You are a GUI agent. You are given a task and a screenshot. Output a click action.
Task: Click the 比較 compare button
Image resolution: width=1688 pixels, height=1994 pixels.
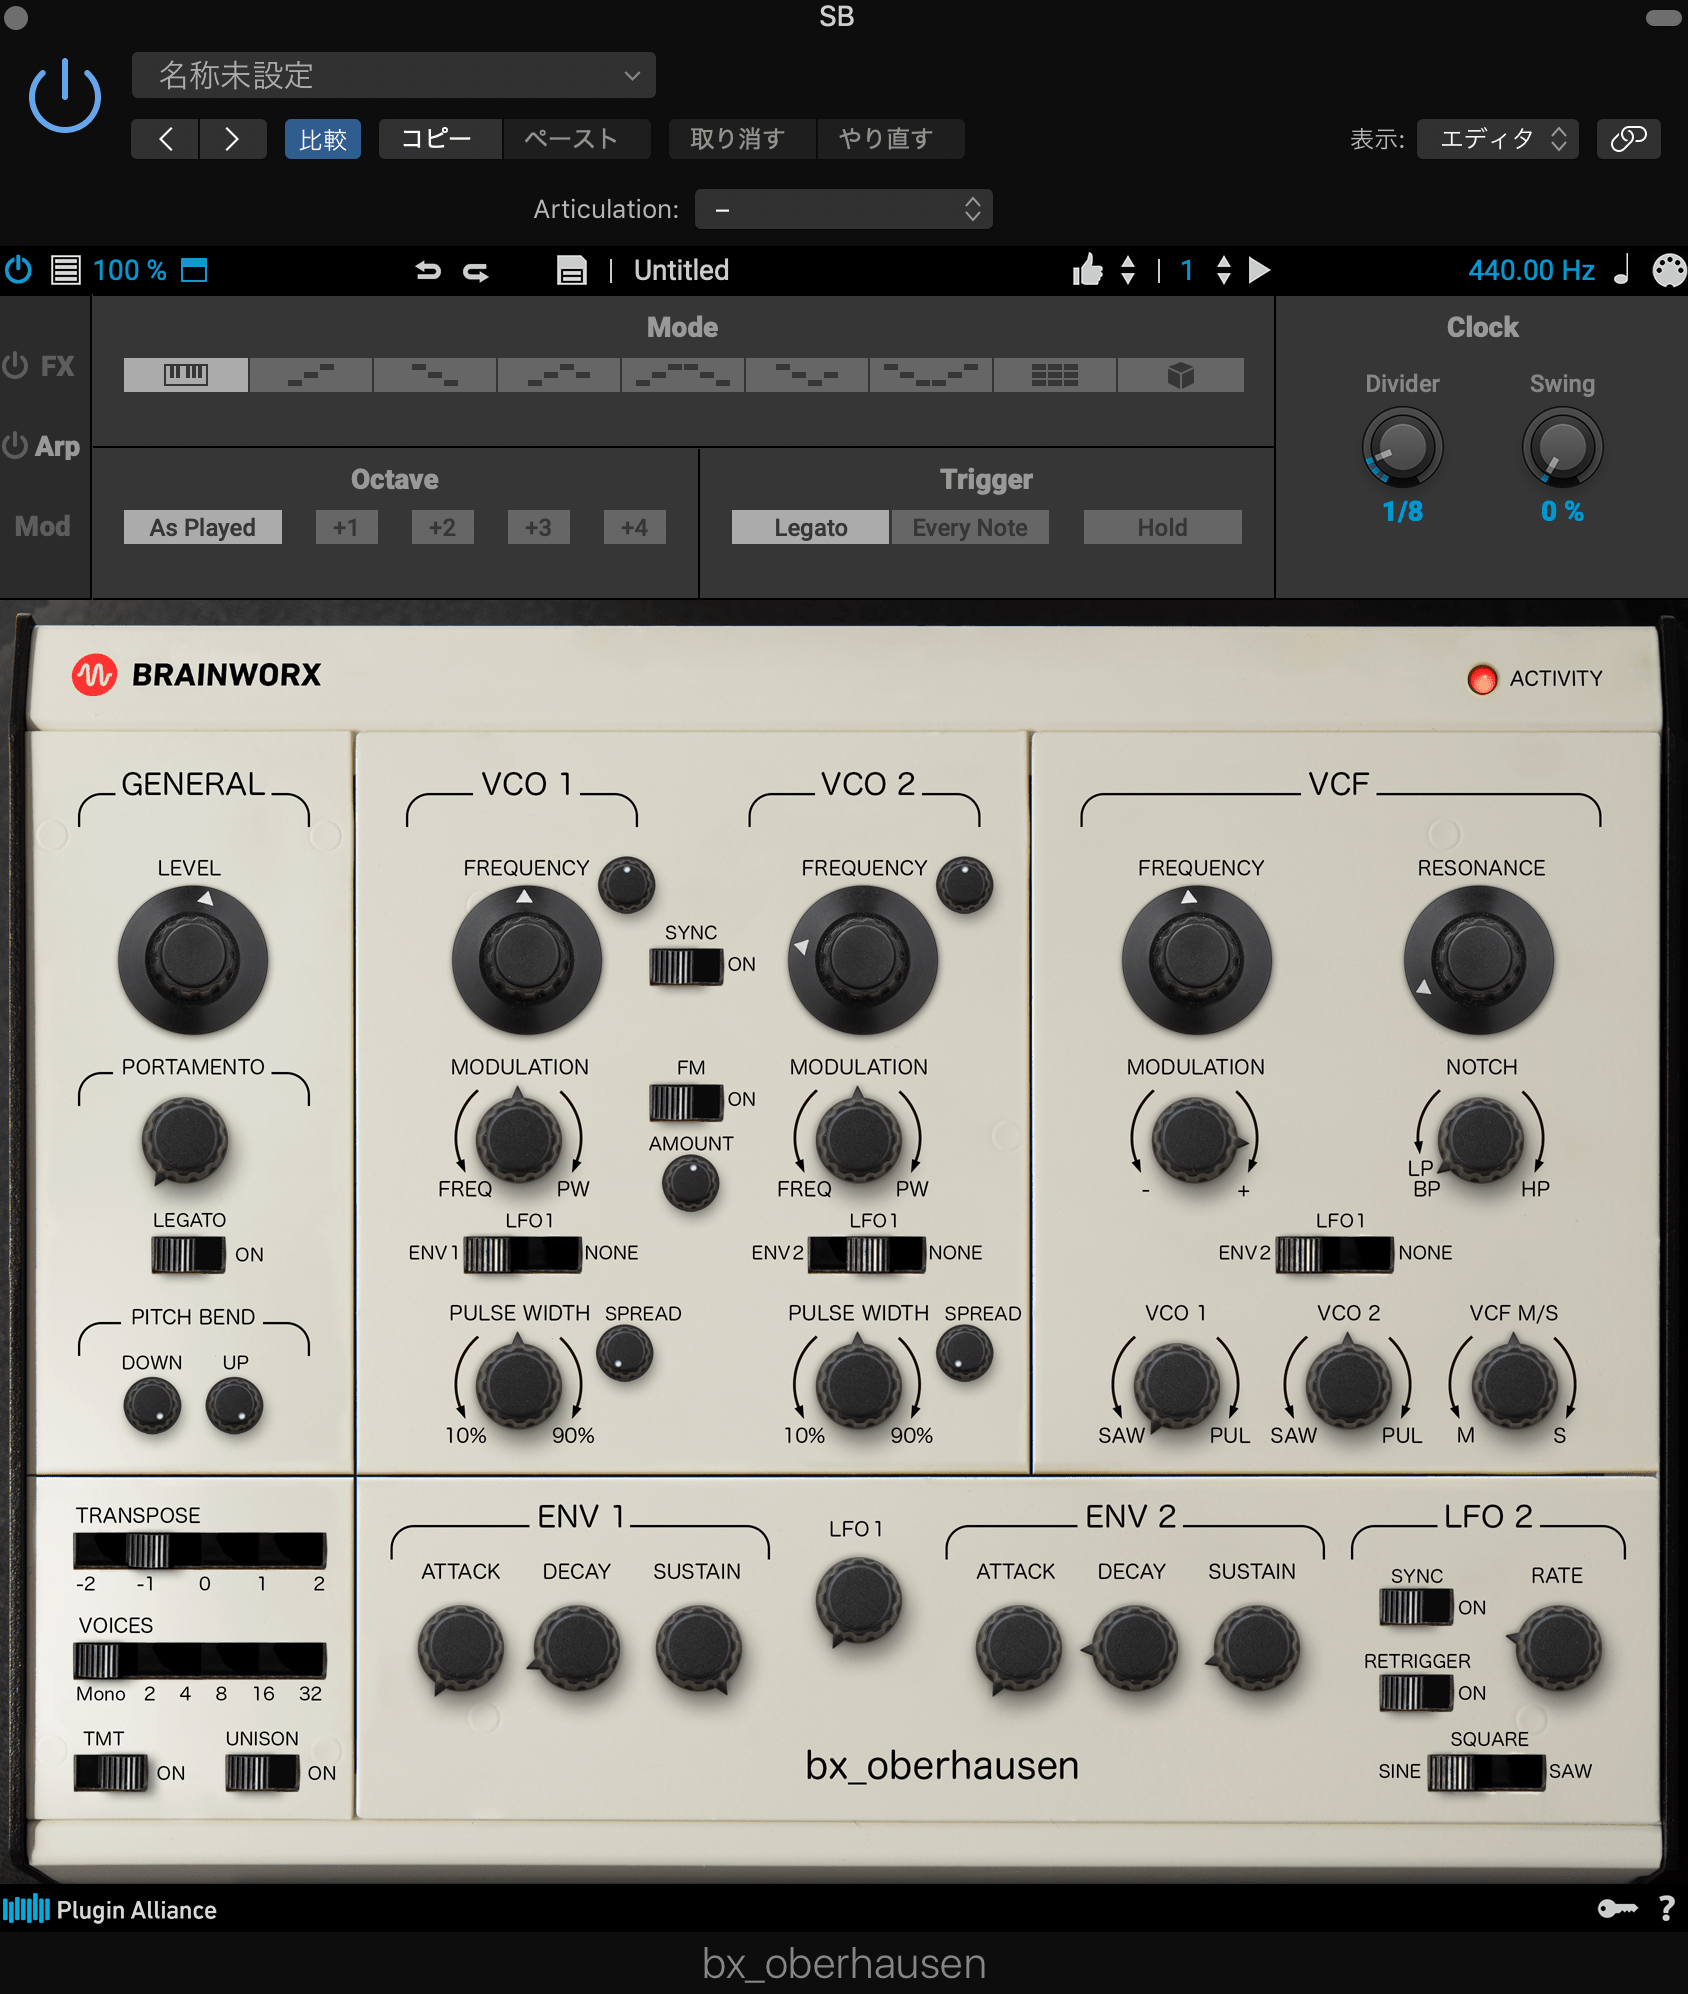pos(323,138)
